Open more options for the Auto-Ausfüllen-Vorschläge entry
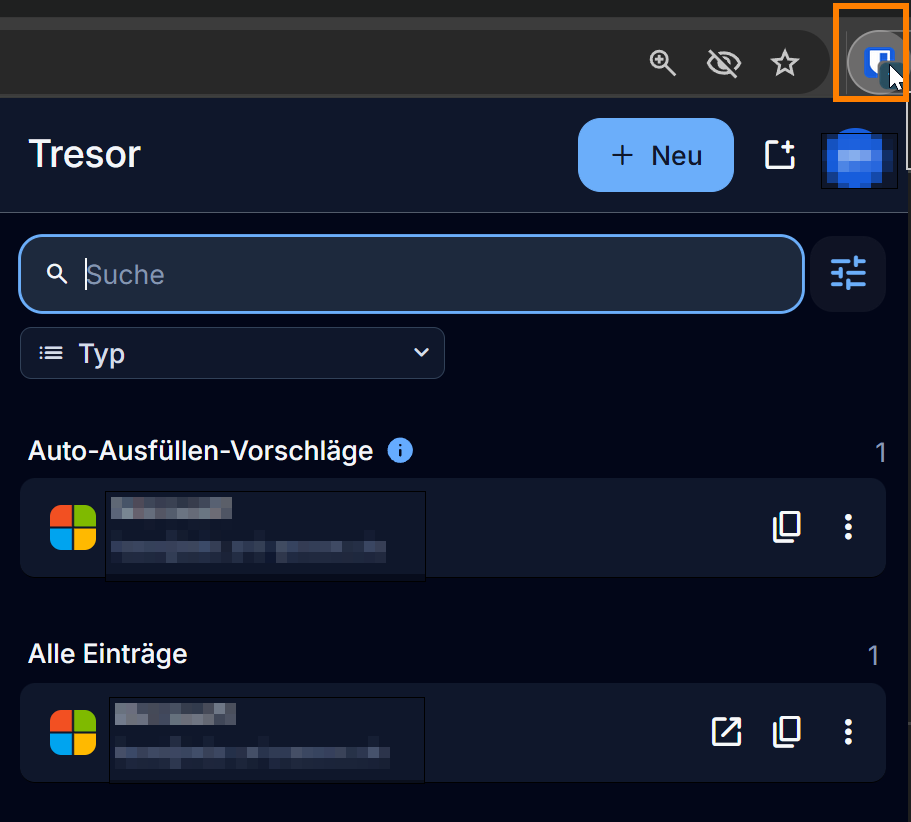The image size is (911, 822). pos(848,527)
